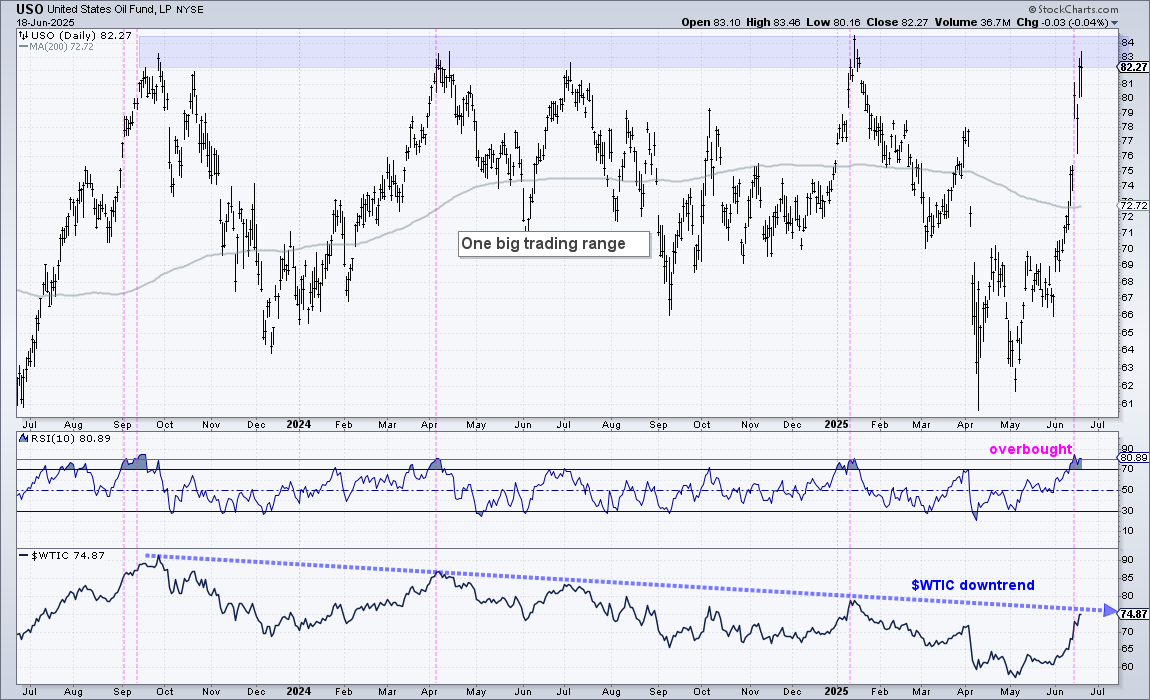Viewport: 1150px width, 700px height.
Task: Open the blue dropdown arrow after Chg value
Action: 1115,23
